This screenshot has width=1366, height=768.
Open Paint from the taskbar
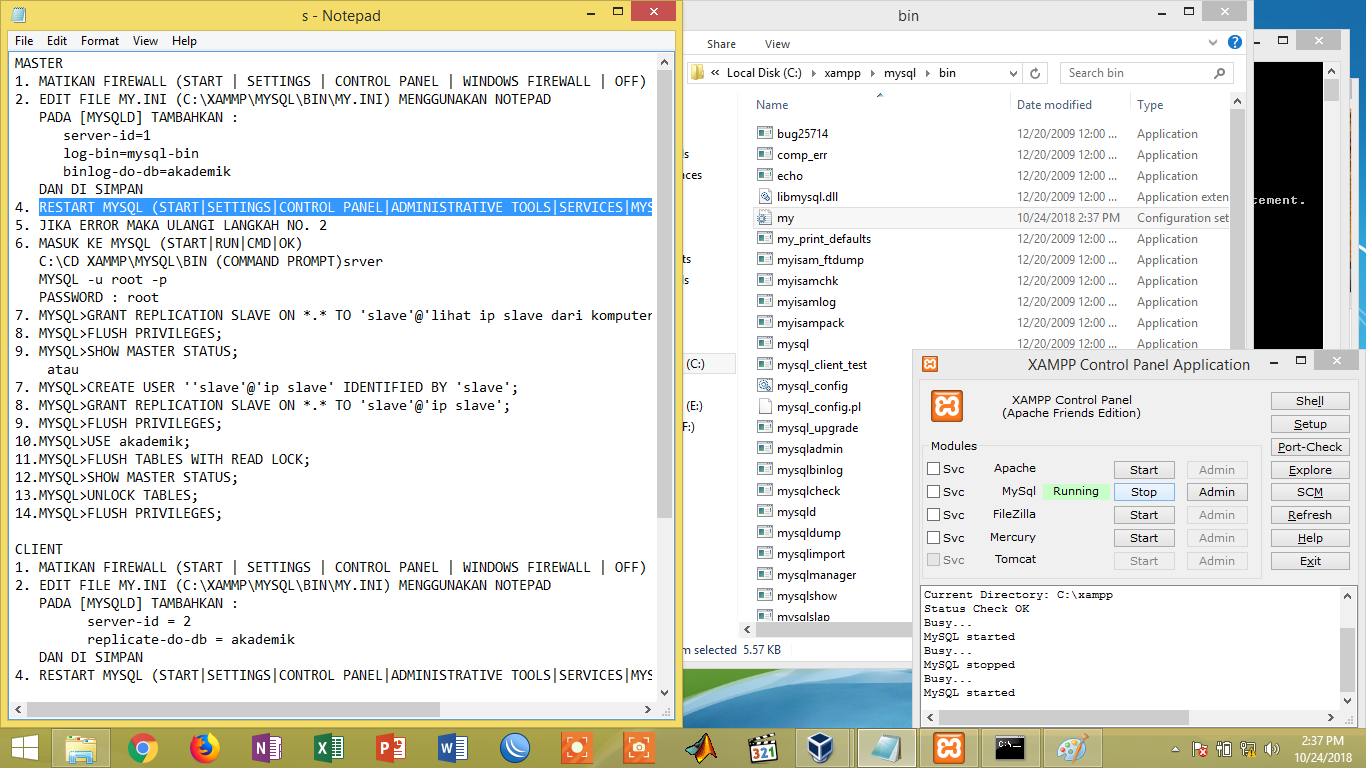tap(1072, 748)
